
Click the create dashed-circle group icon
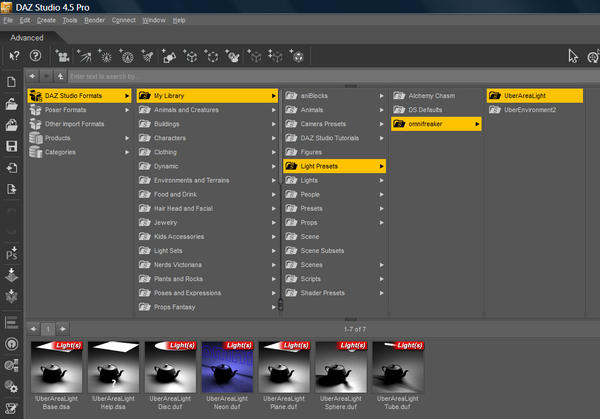click(x=212, y=57)
